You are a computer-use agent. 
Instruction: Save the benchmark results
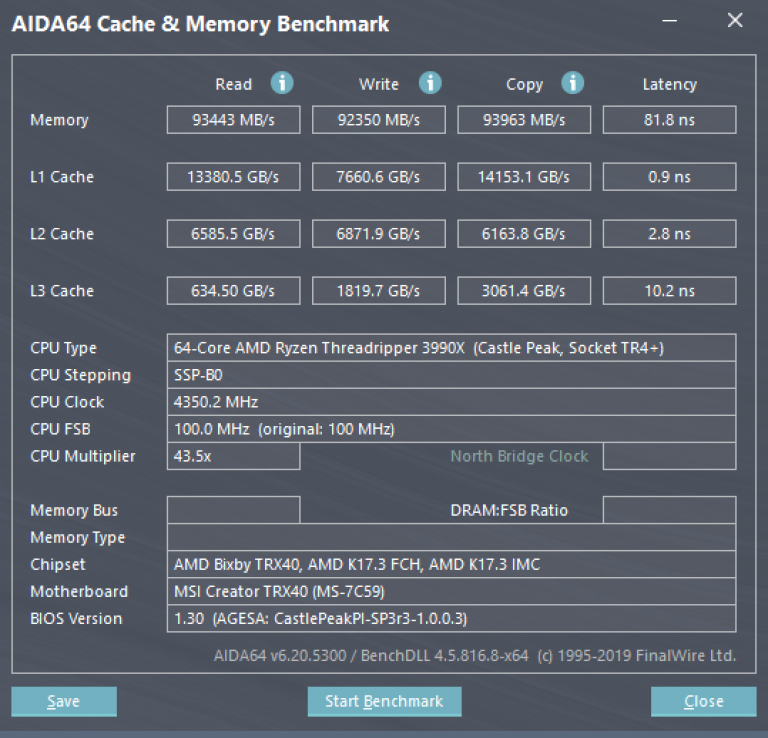[x=64, y=701]
